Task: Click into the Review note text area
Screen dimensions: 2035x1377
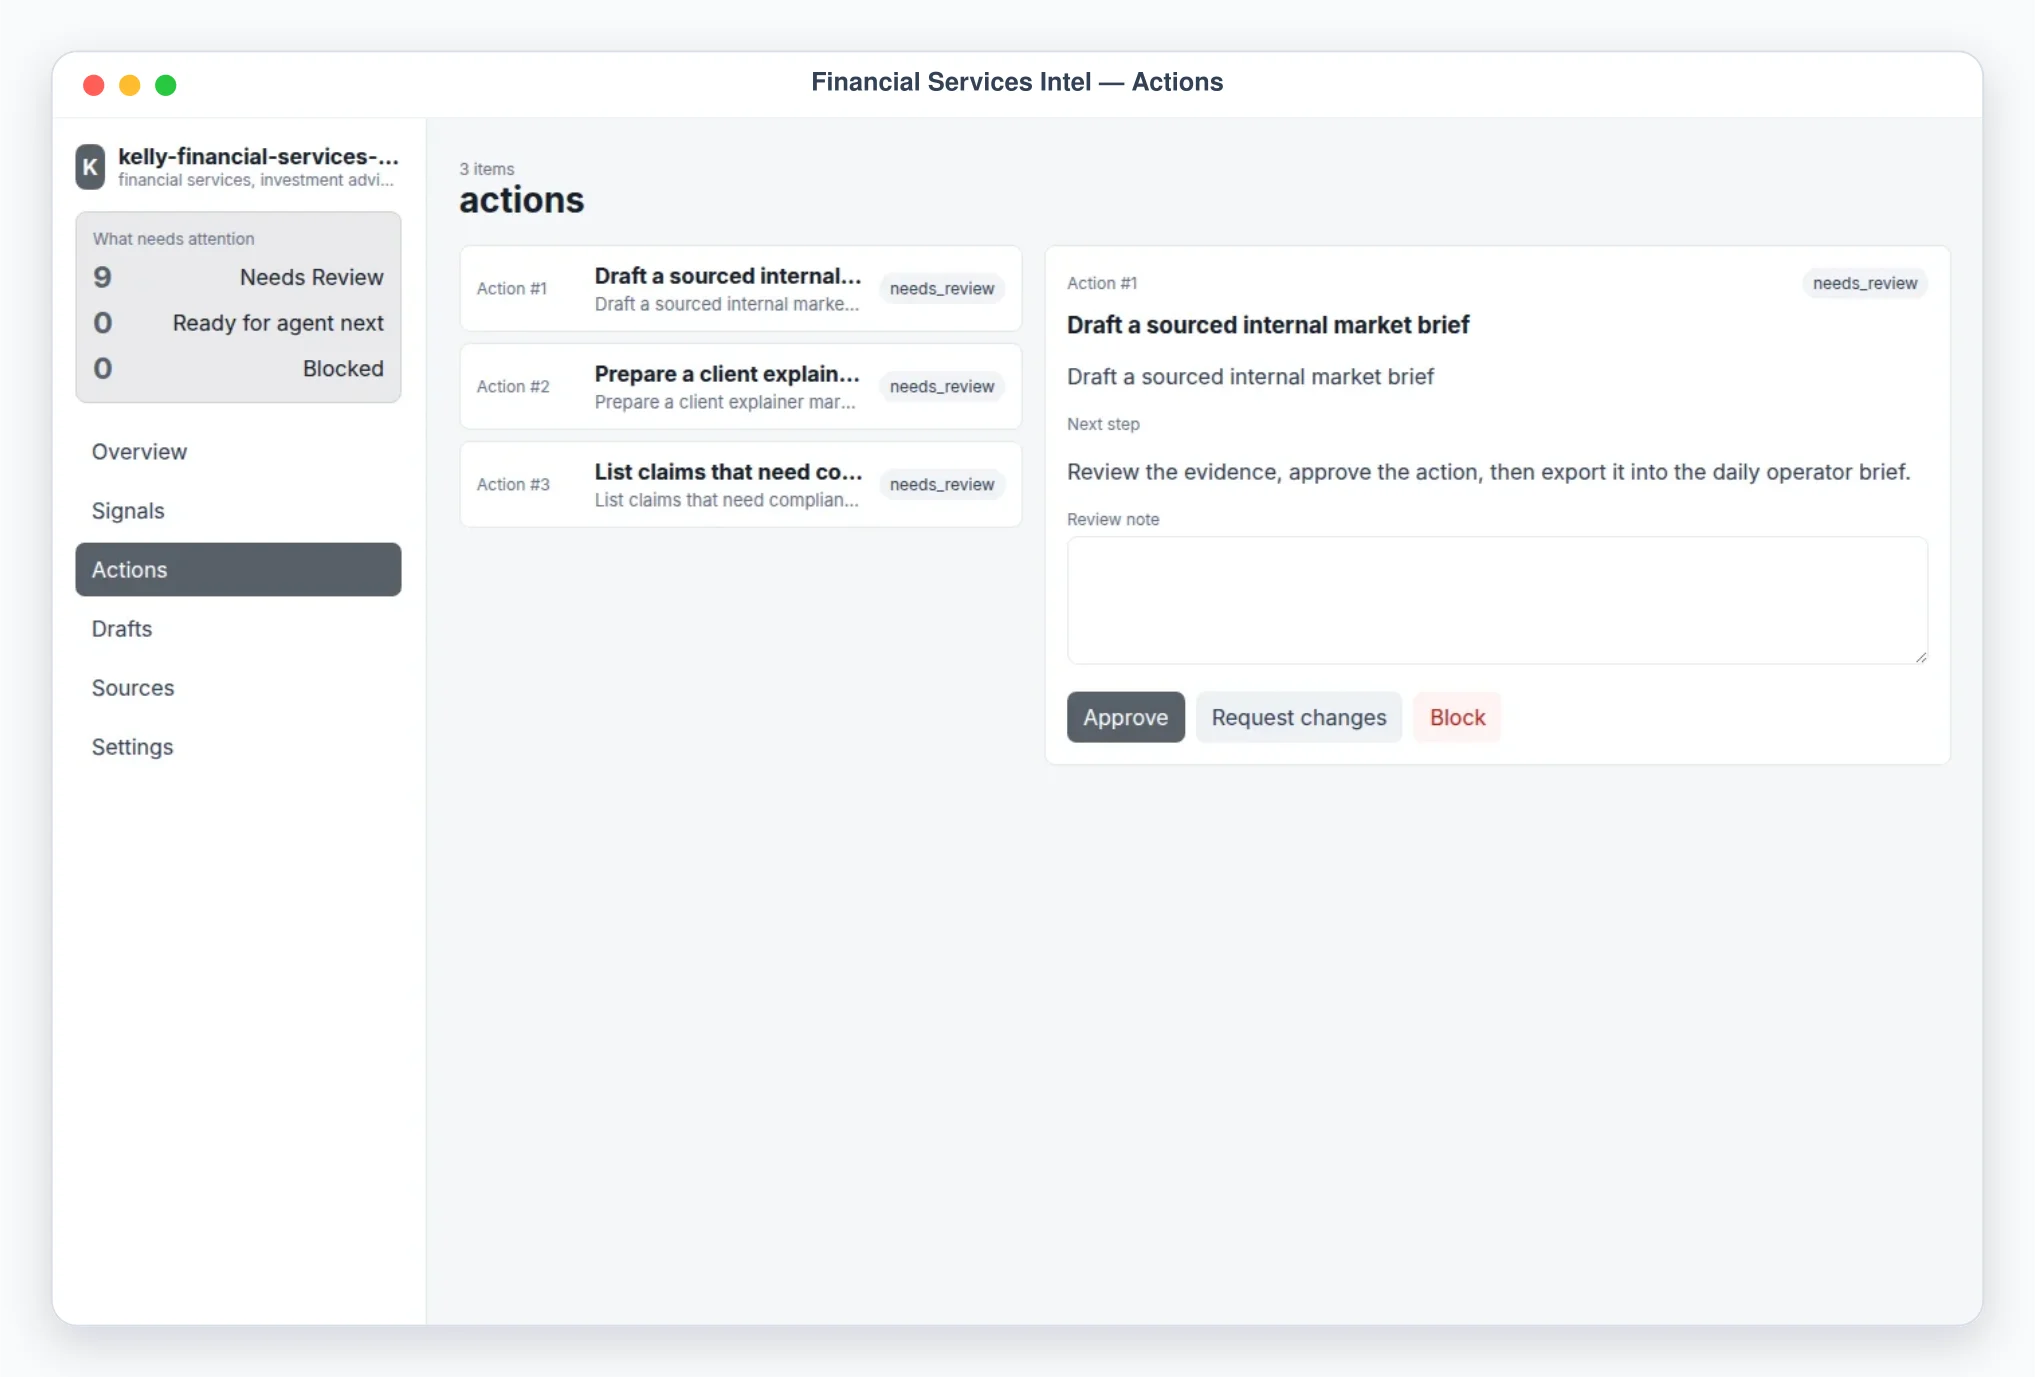Action: (1497, 600)
